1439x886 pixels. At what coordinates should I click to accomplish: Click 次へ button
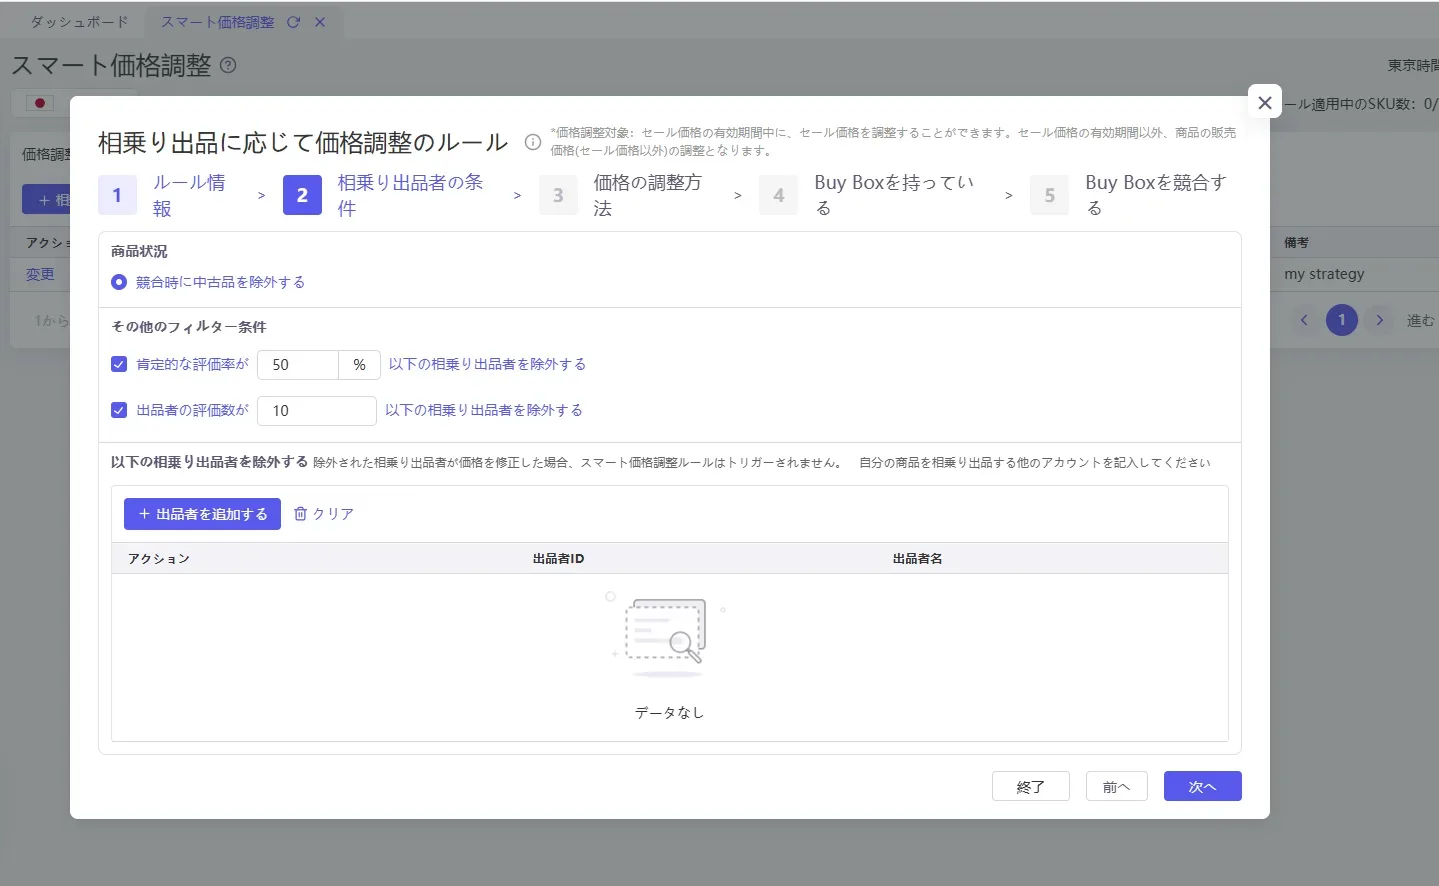tap(1203, 787)
